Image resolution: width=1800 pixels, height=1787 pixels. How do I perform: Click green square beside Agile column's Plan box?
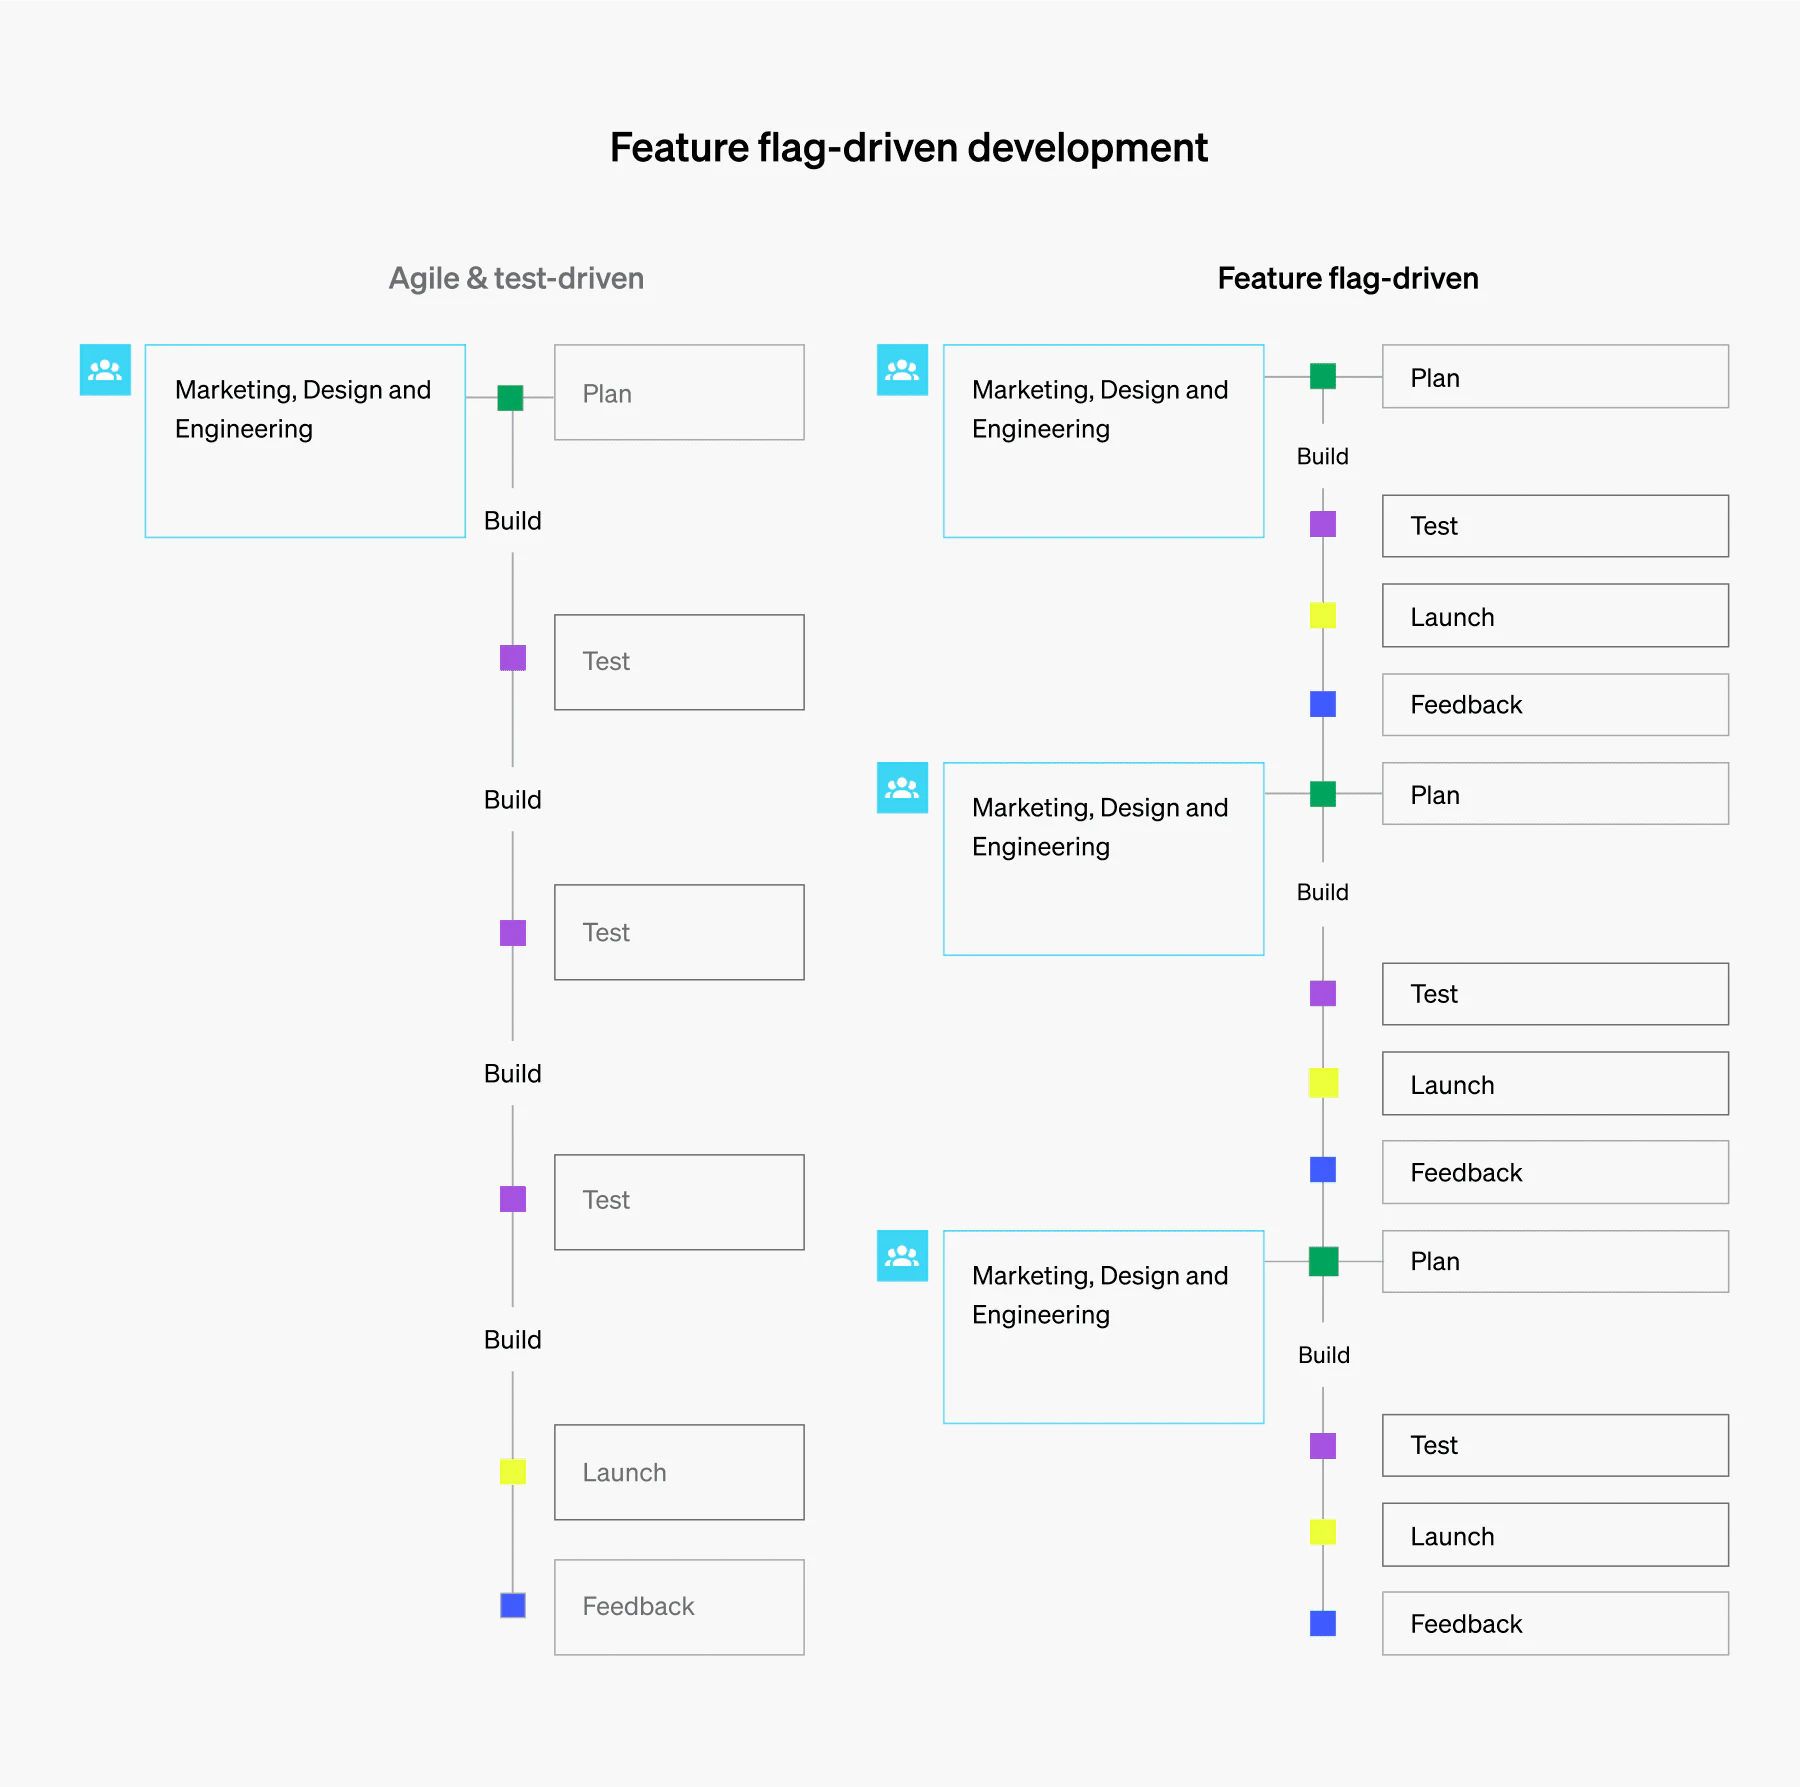click(x=510, y=398)
